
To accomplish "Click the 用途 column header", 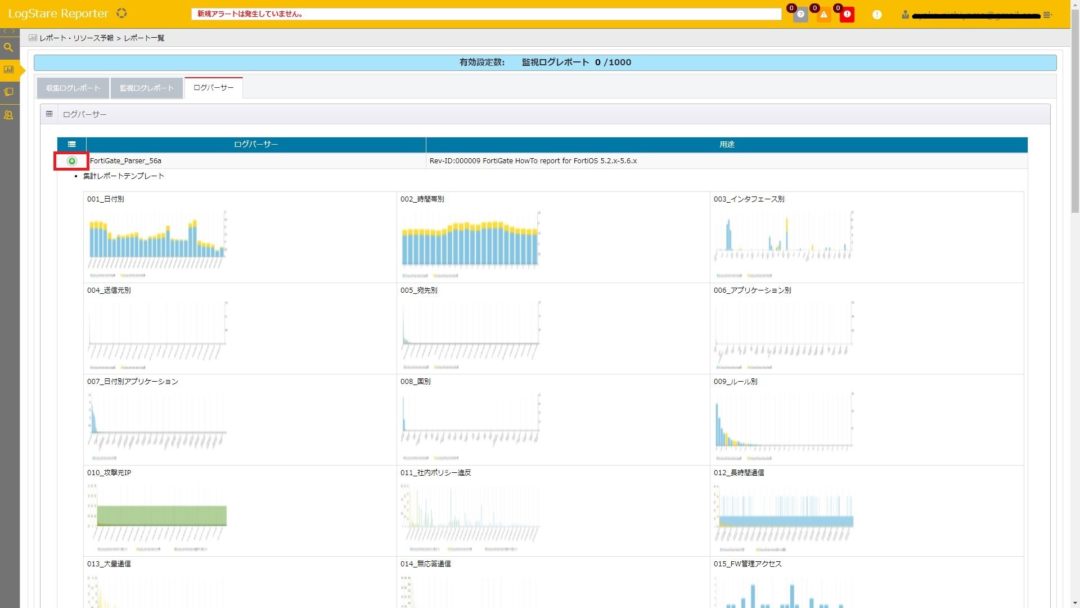I will click(727, 144).
